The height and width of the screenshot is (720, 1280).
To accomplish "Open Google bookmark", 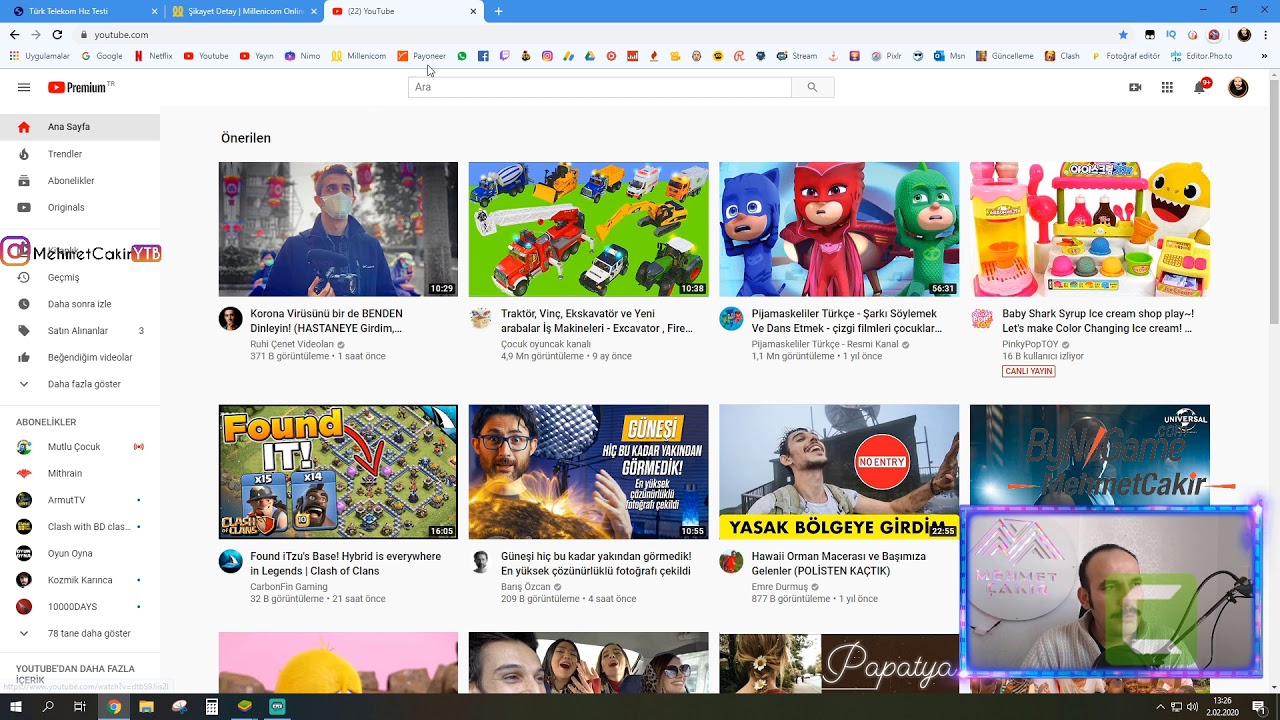I will [102, 56].
